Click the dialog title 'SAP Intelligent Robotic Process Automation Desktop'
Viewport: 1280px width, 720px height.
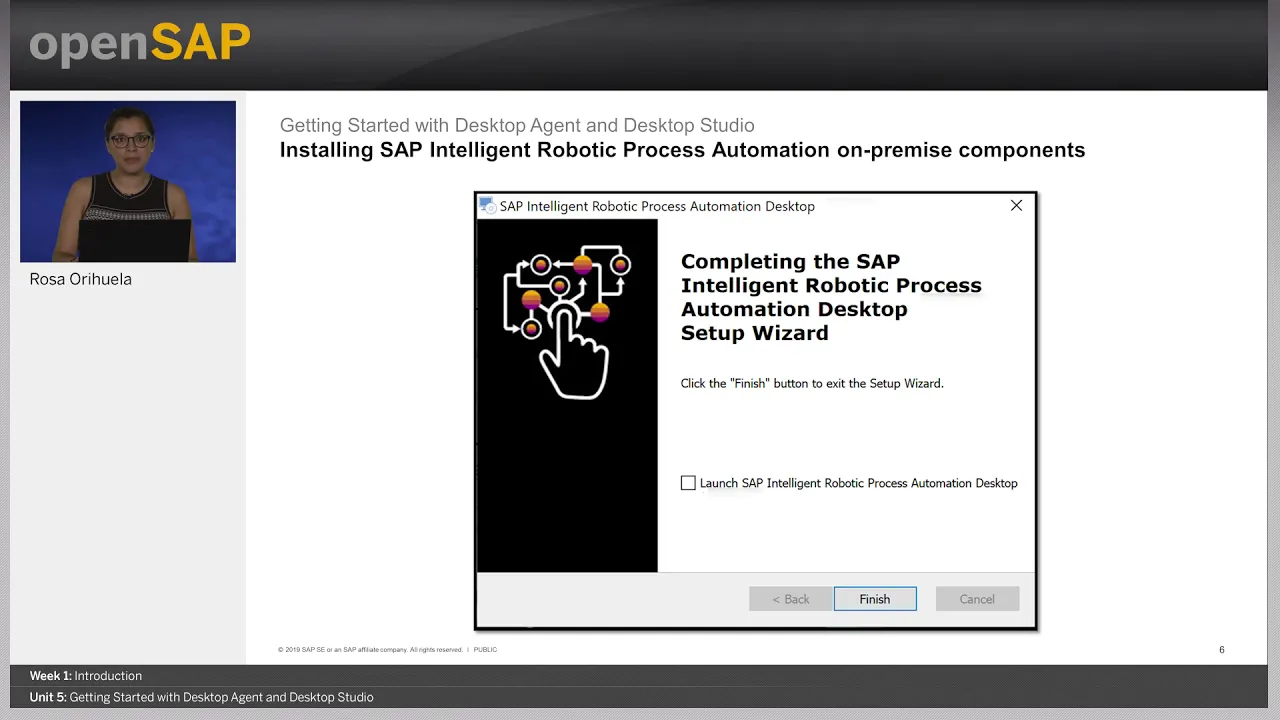coord(657,206)
